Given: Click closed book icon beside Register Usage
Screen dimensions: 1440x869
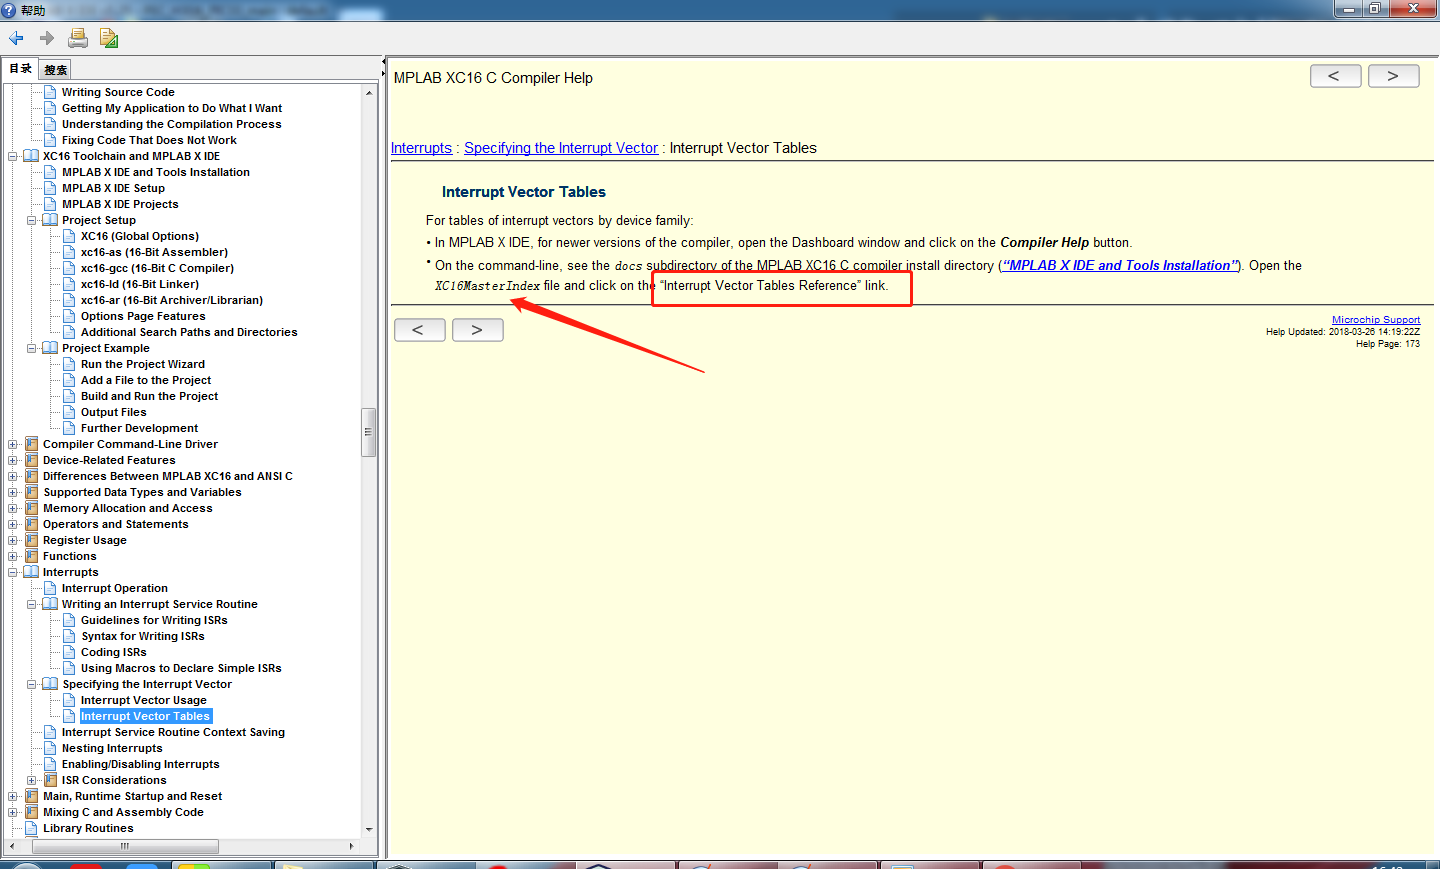Looking at the screenshot, I should coord(31,540).
